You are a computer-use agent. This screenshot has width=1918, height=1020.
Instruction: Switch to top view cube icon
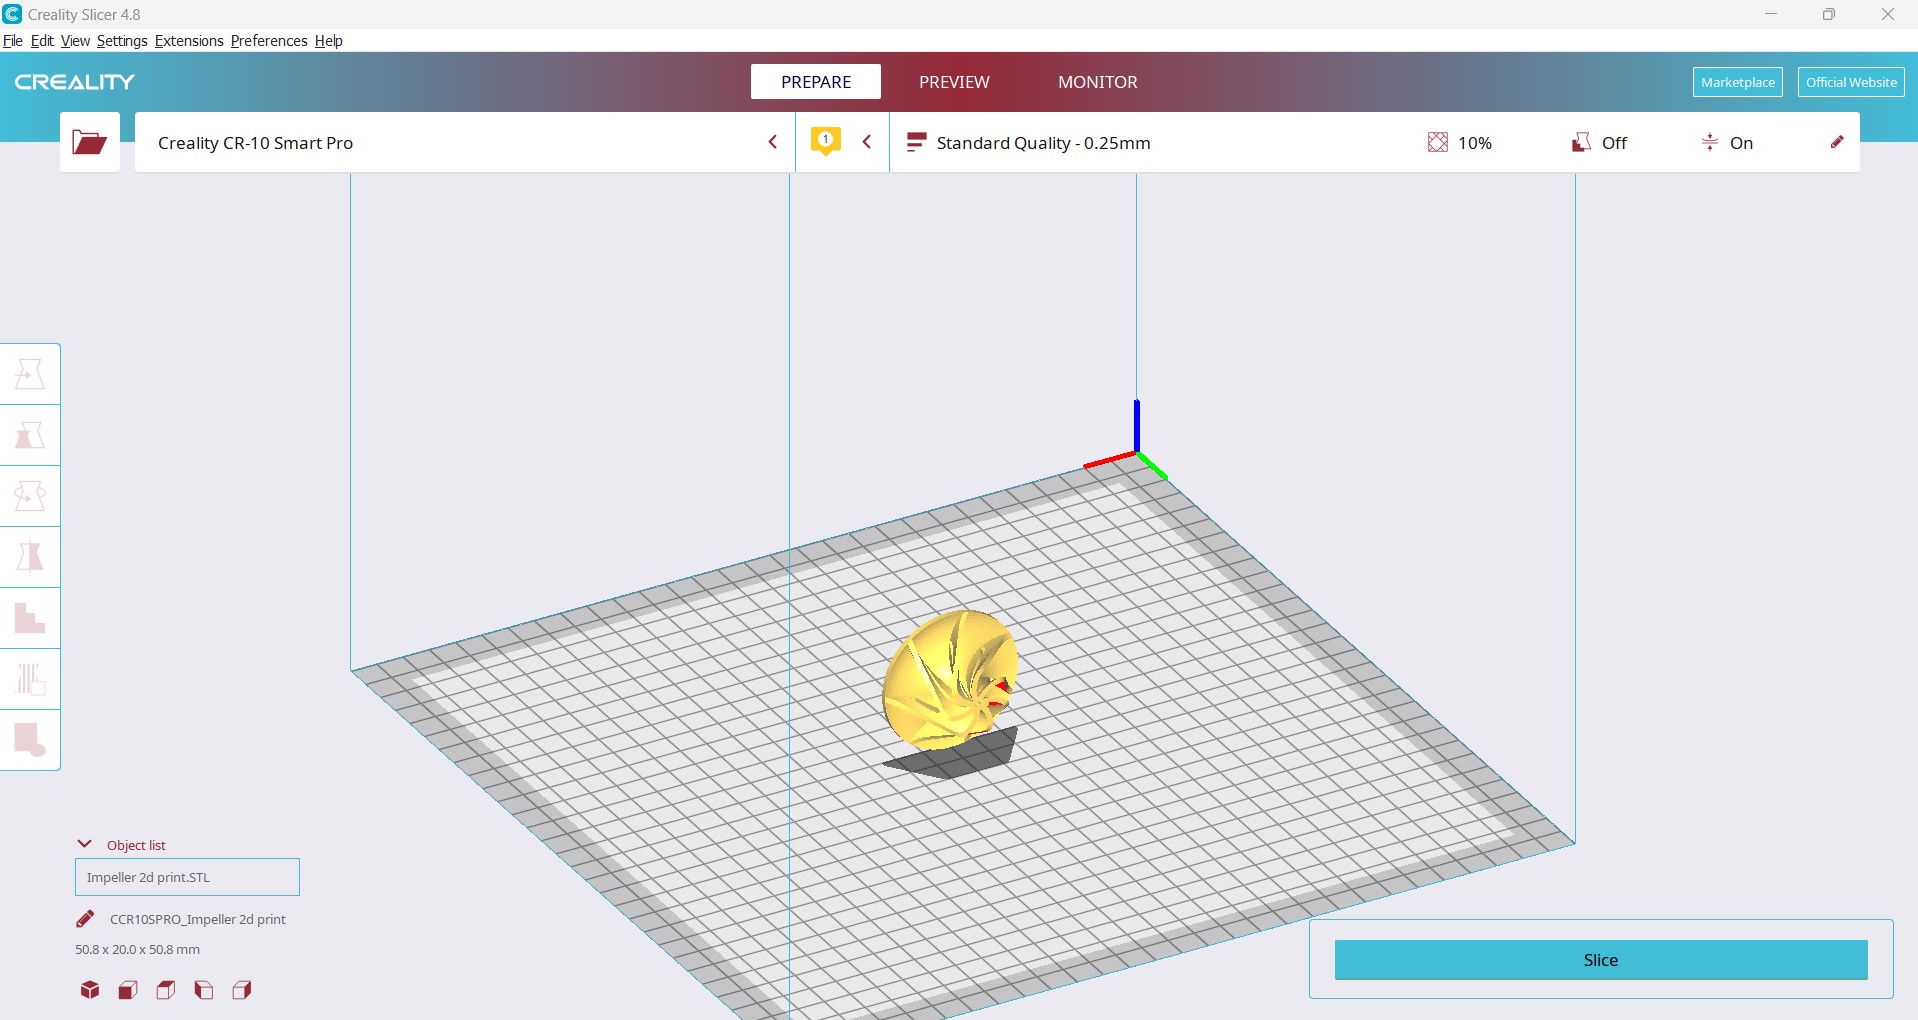[x=166, y=990]
